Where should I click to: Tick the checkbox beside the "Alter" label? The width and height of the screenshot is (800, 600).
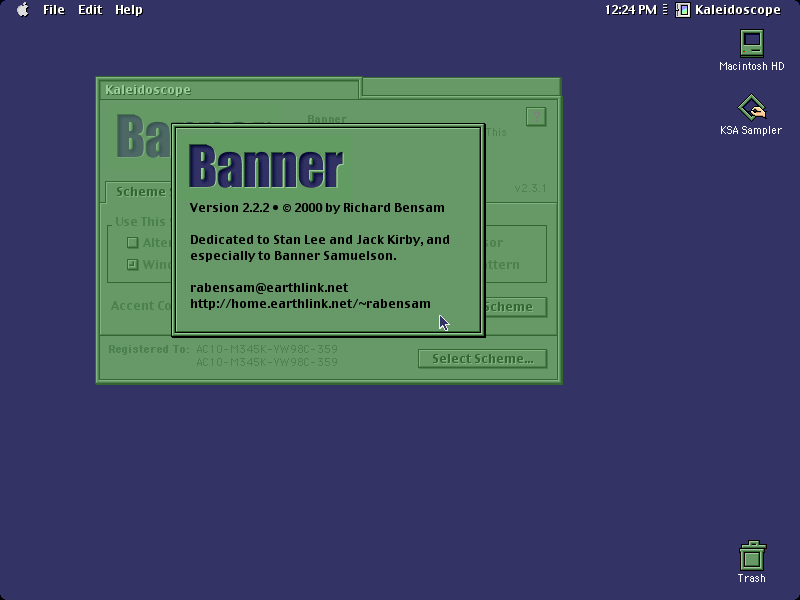coord(133,242)
